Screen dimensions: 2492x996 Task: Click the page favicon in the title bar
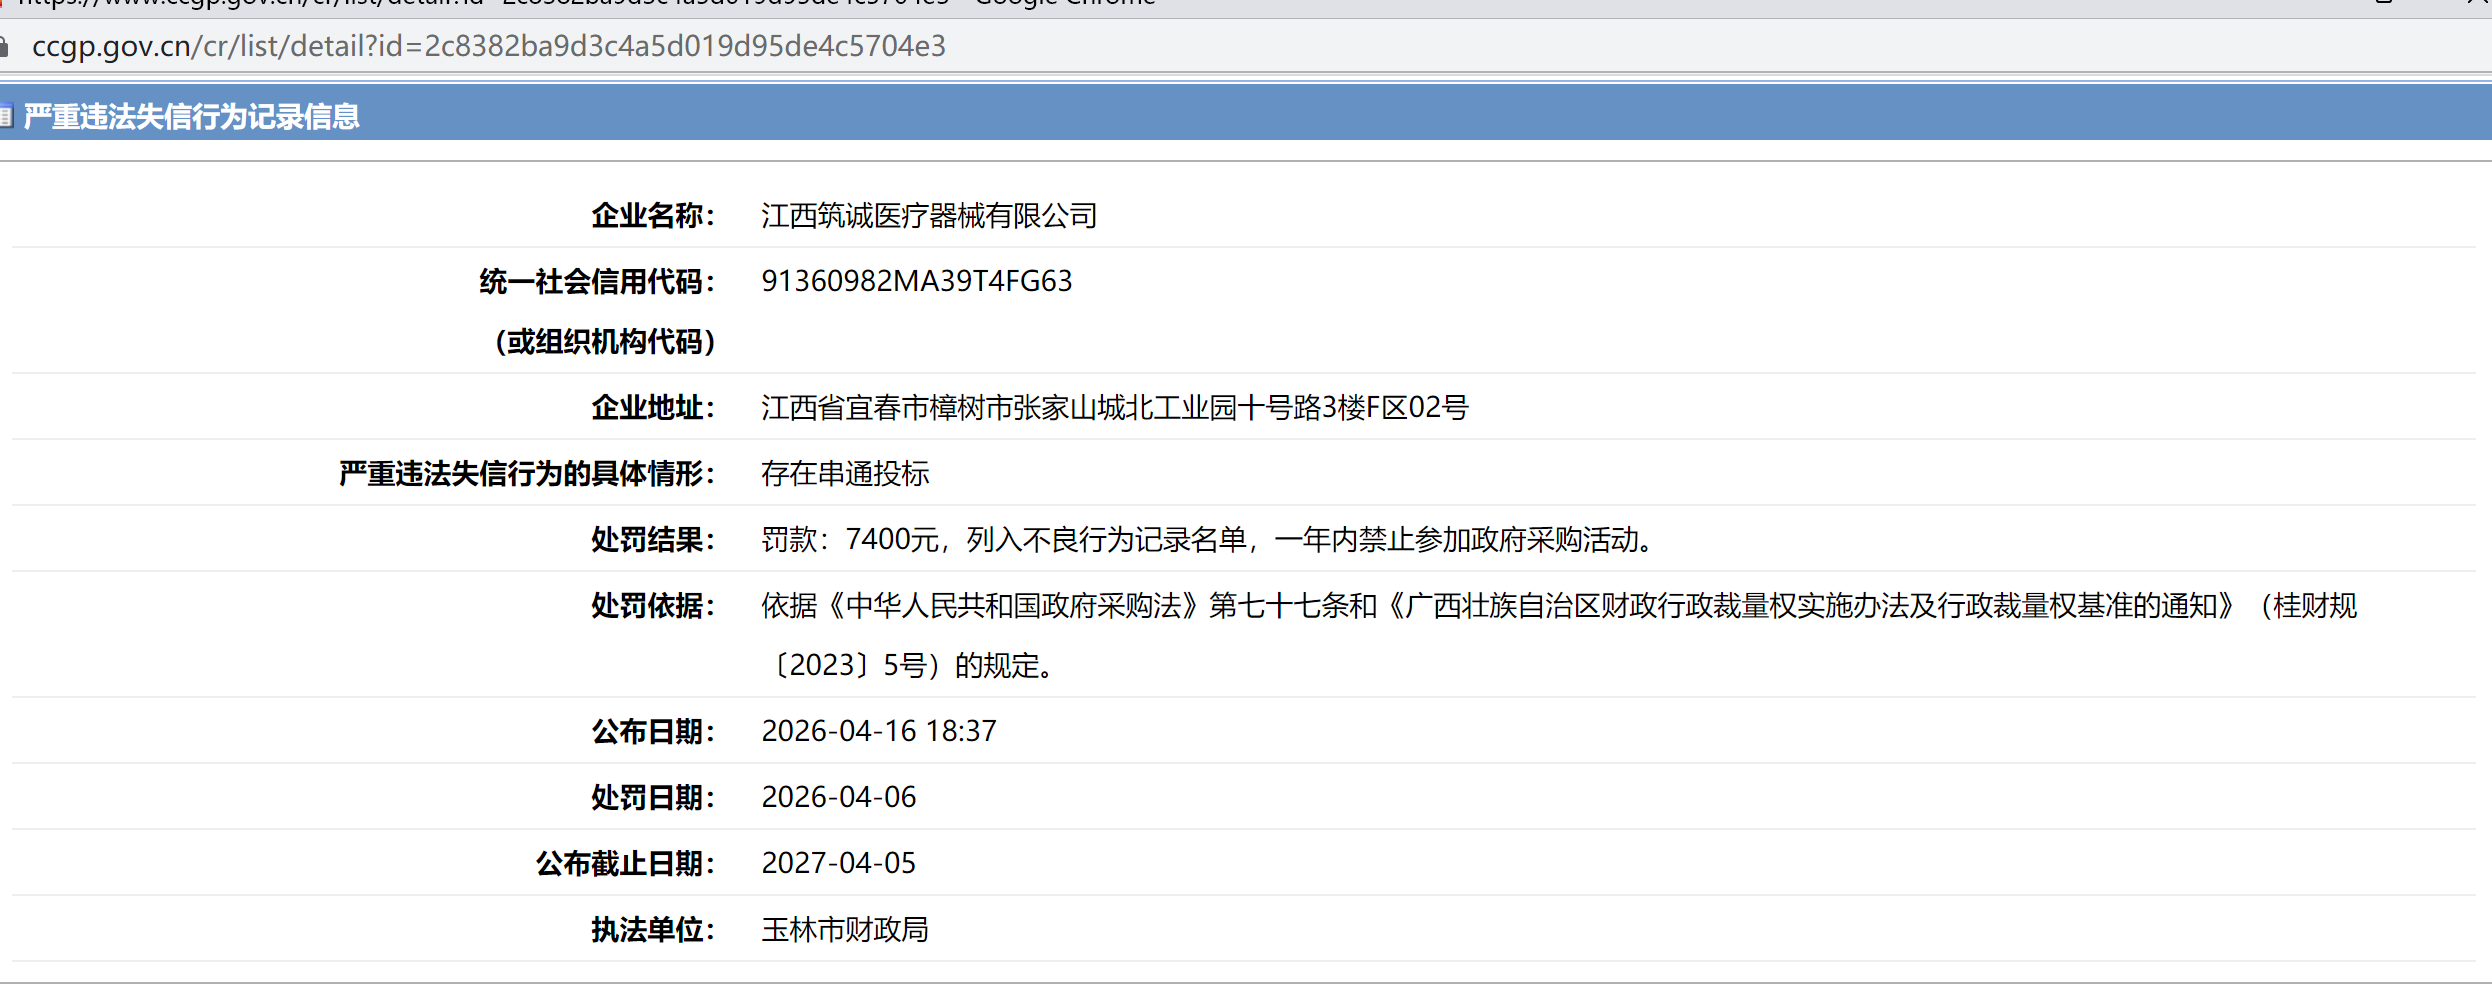pyautogui.click(x=4, y=2)
